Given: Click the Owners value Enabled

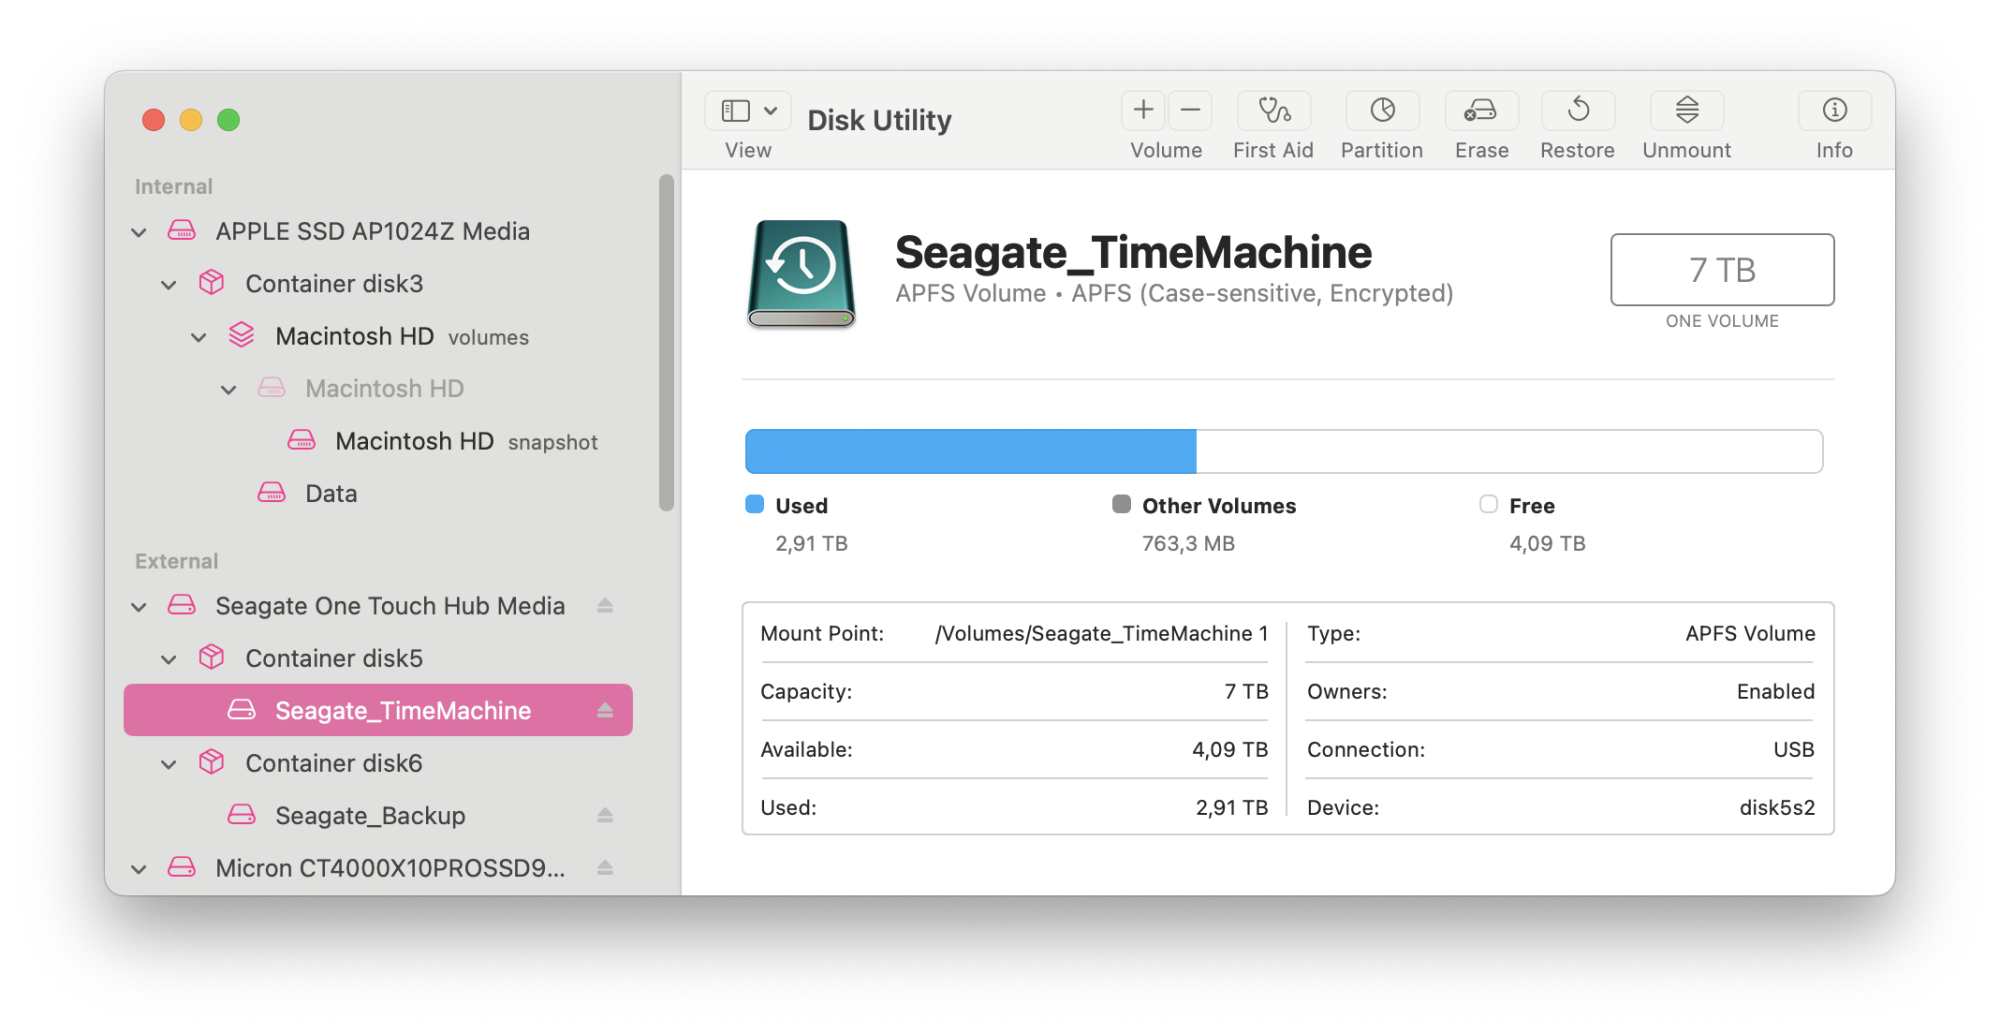Looking at the screenshot, I should point(1775,691).
